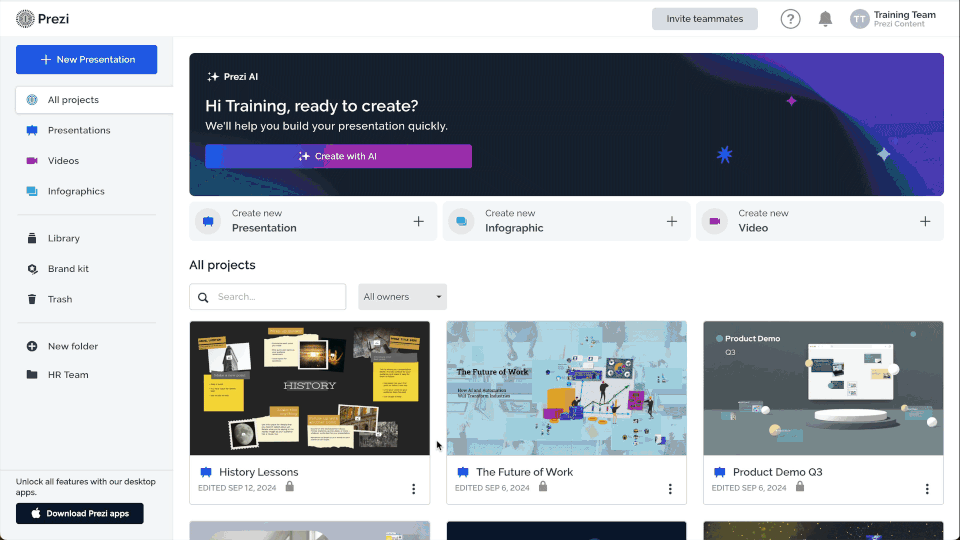Click the blue presentation icon in Create new Presentation
The image size is (960, 540).
[x=208, y=221]
